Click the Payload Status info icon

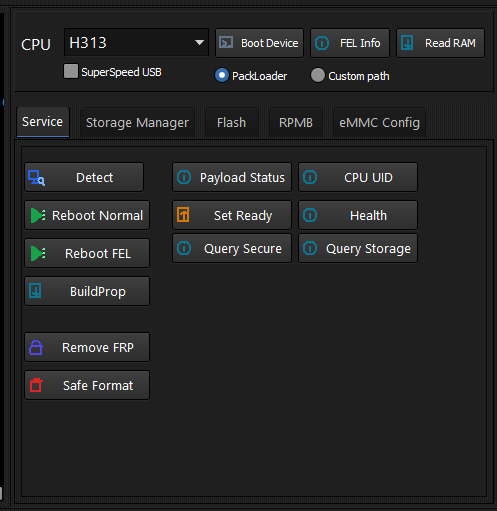[184, 177]
